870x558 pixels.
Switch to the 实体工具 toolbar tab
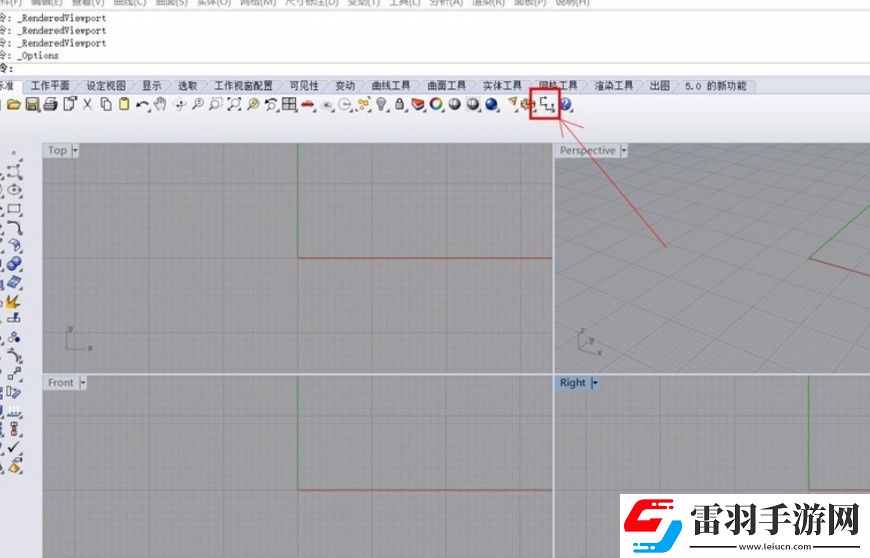click(x=502, y=86)
